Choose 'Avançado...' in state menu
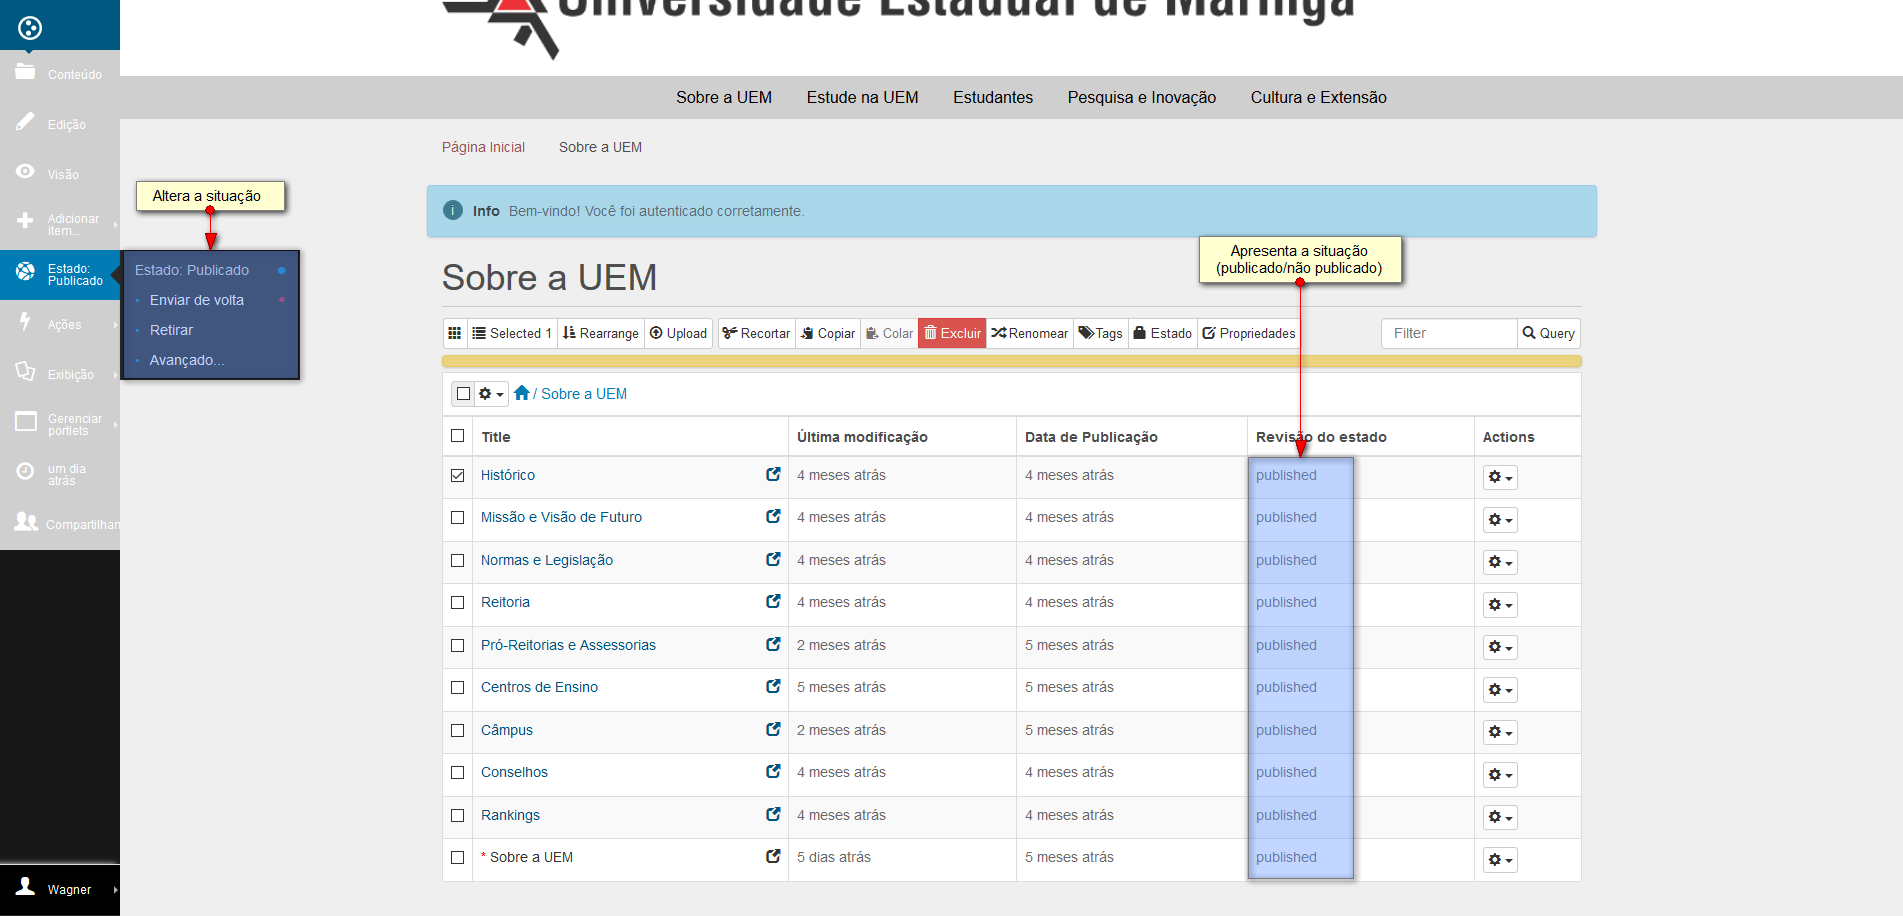1903x916 pixels. 186,360
